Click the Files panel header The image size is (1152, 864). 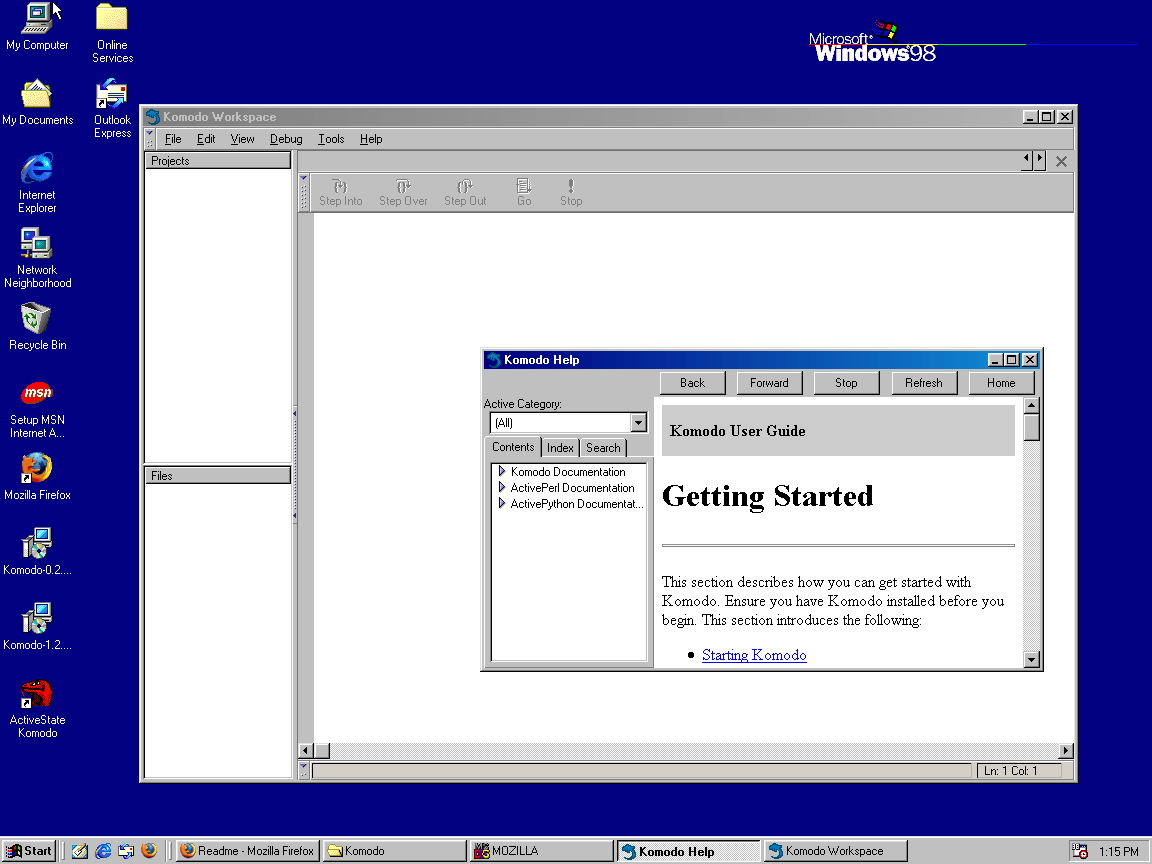[217, 475]
